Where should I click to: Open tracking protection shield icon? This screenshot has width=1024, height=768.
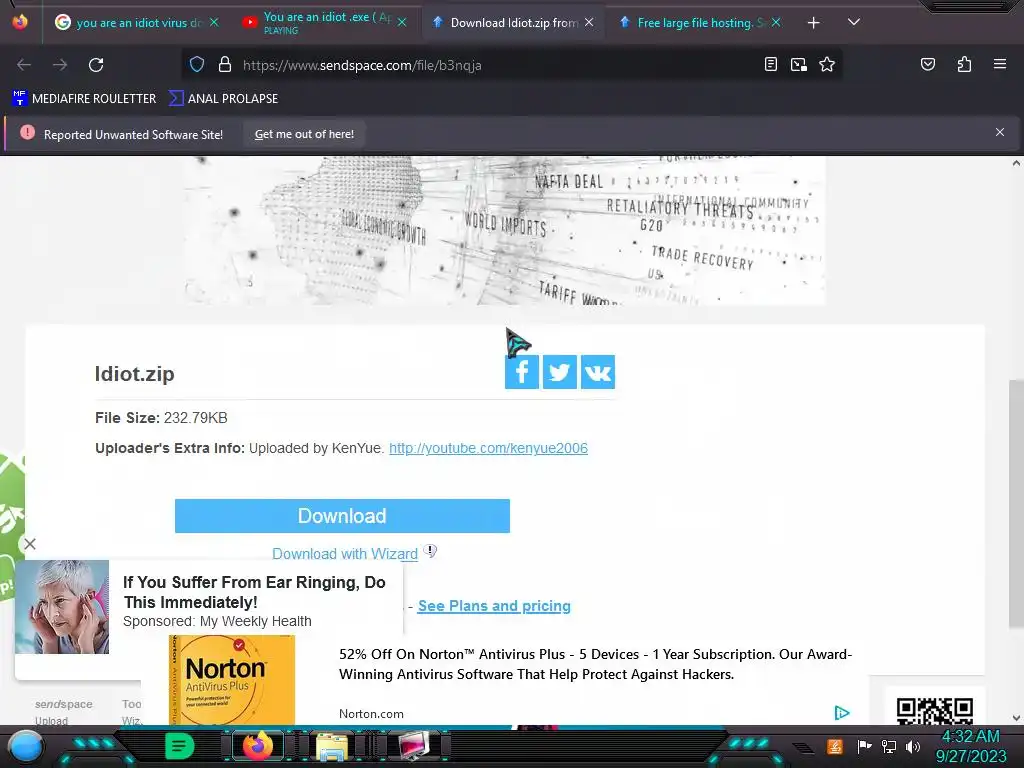tap(197, 65)
